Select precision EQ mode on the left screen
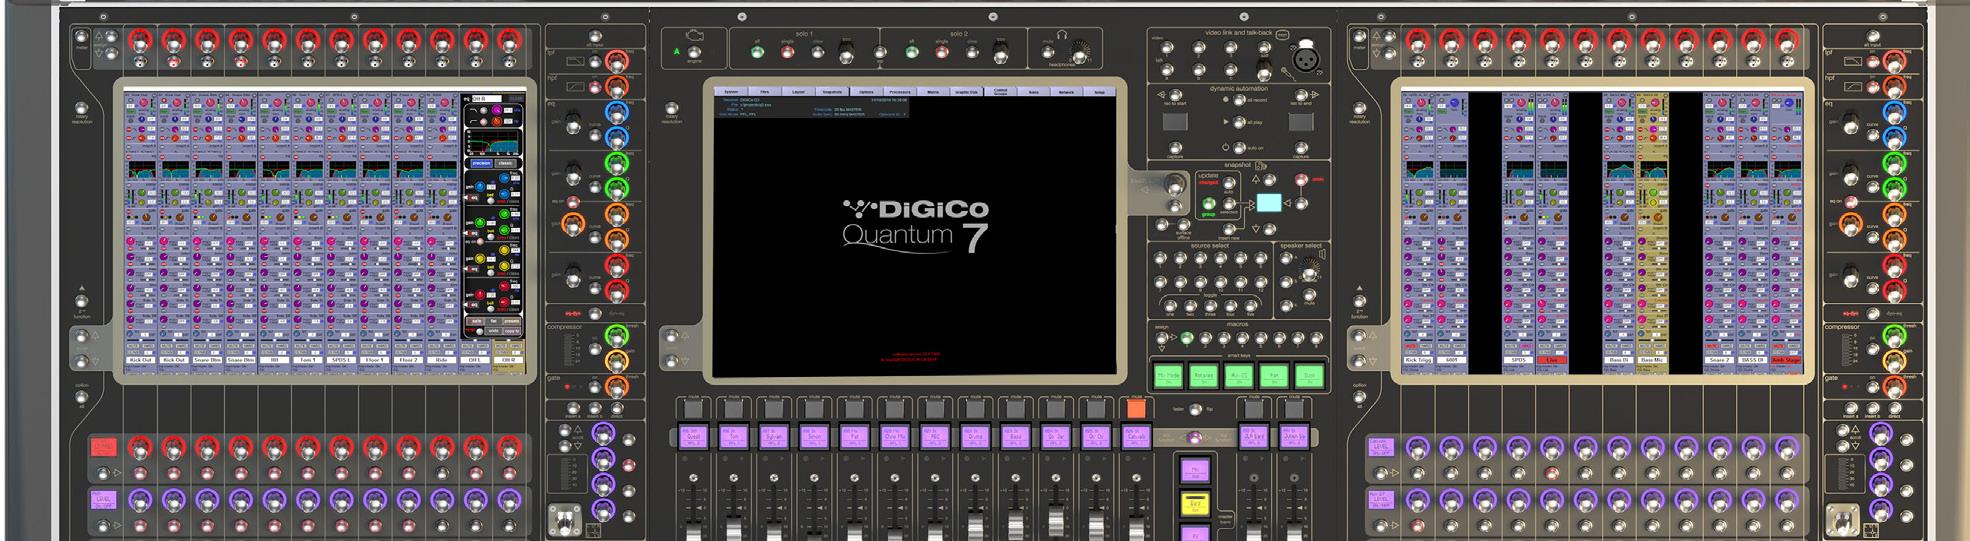Screen dimensions: 1970x541 click(x=481, y=163)
